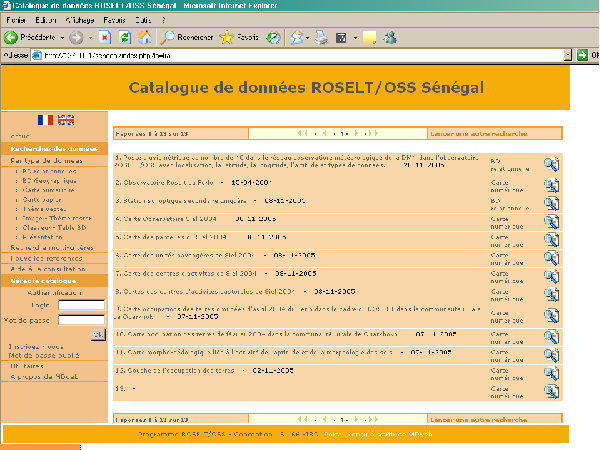Click the Refresh page icon
The width and height of the screenshot is (600, 450).
pyautogui.click(x=125, y=38)
